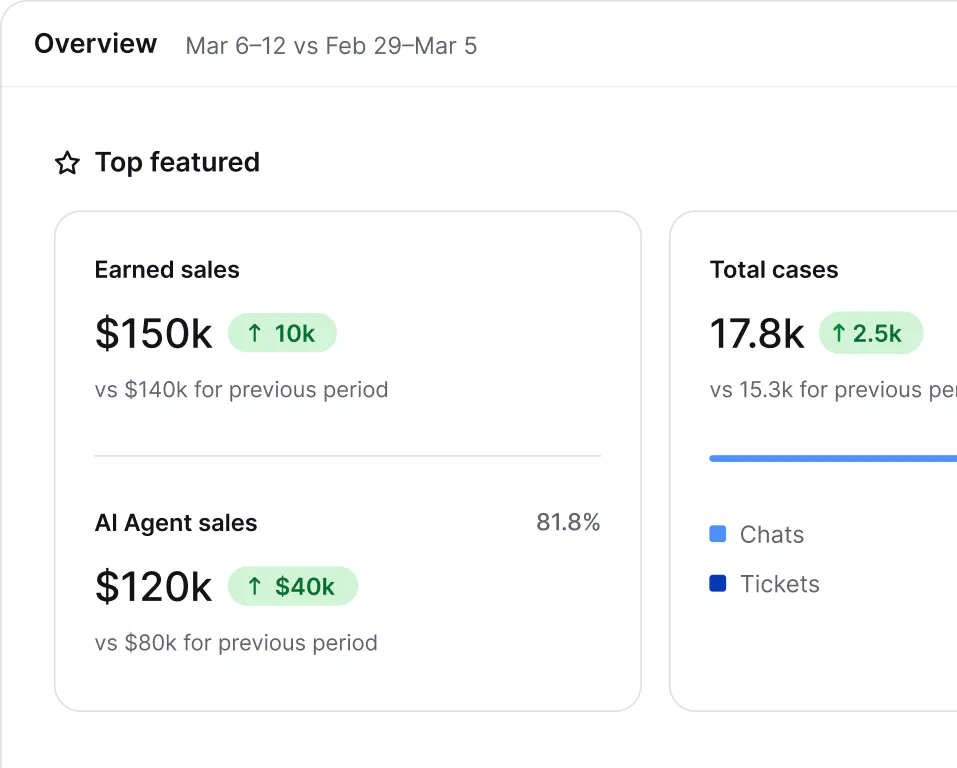Toggle the Tickets legend label
Viewport: 957px width, 768px height.
(x=780, y=584)
